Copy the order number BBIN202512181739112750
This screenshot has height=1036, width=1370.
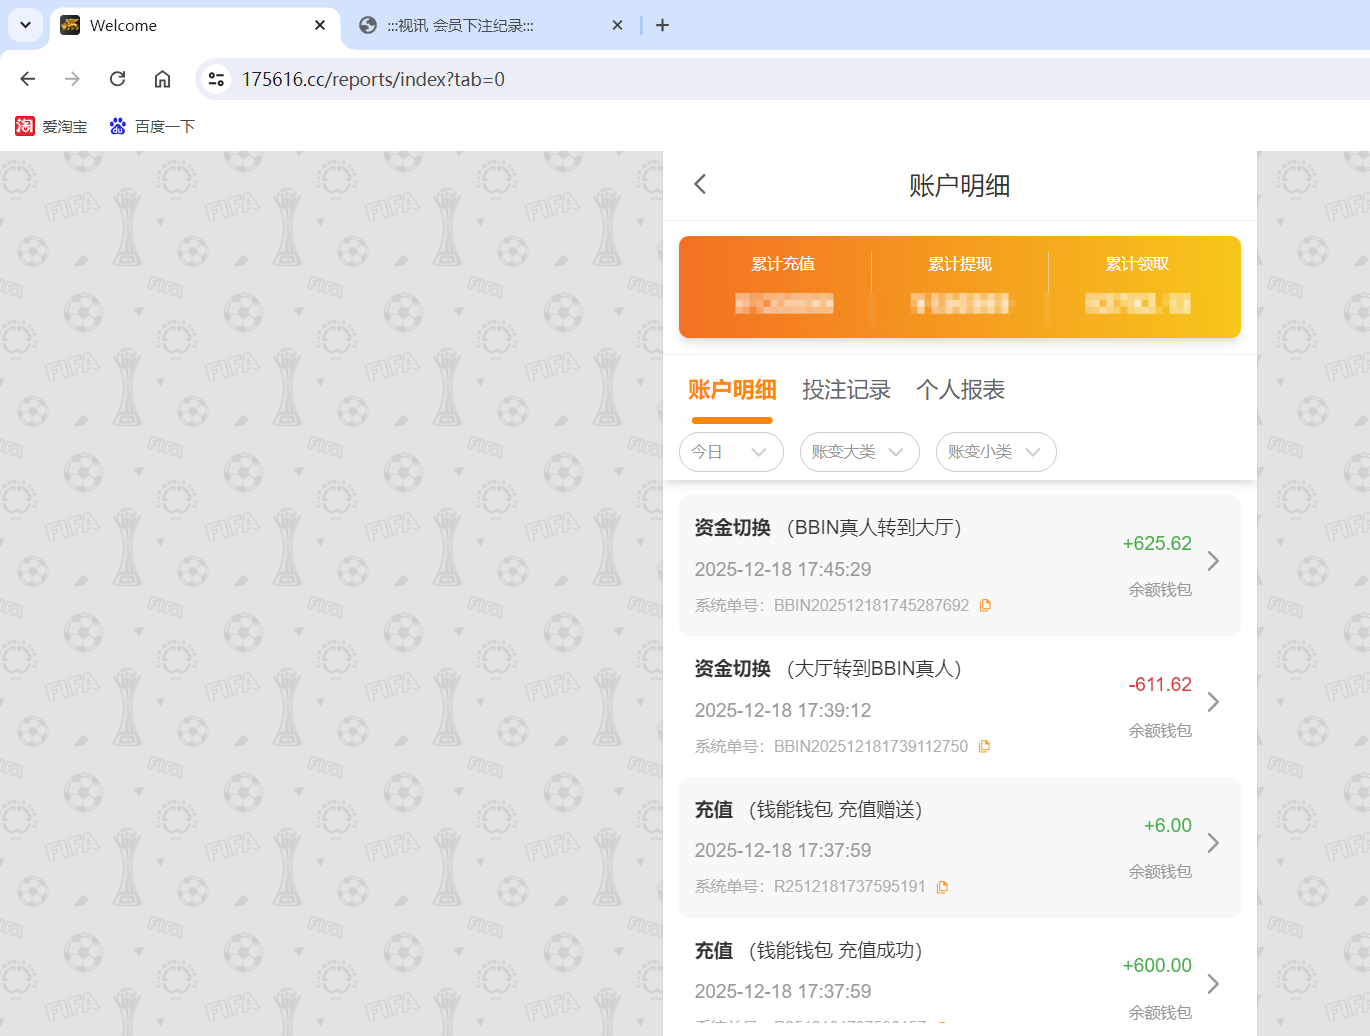[x=983, y=746]
